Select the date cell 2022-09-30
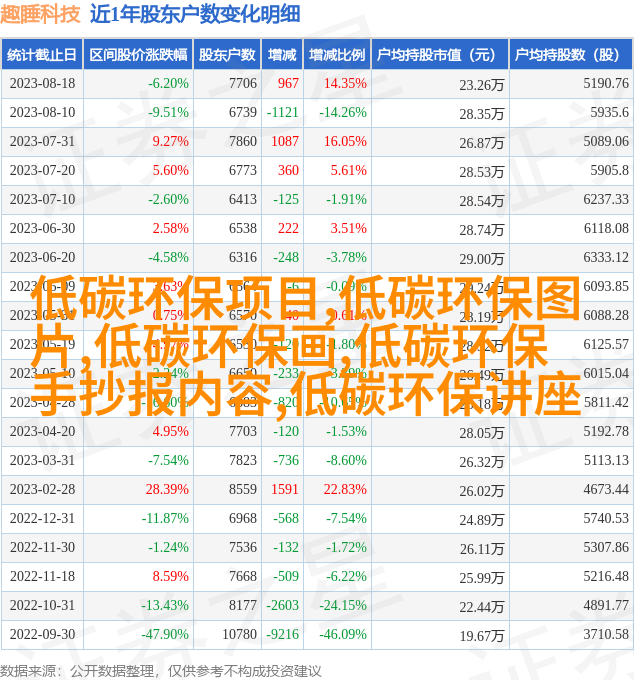This screenshot has width=634, height=680. [x=42, y=635]
